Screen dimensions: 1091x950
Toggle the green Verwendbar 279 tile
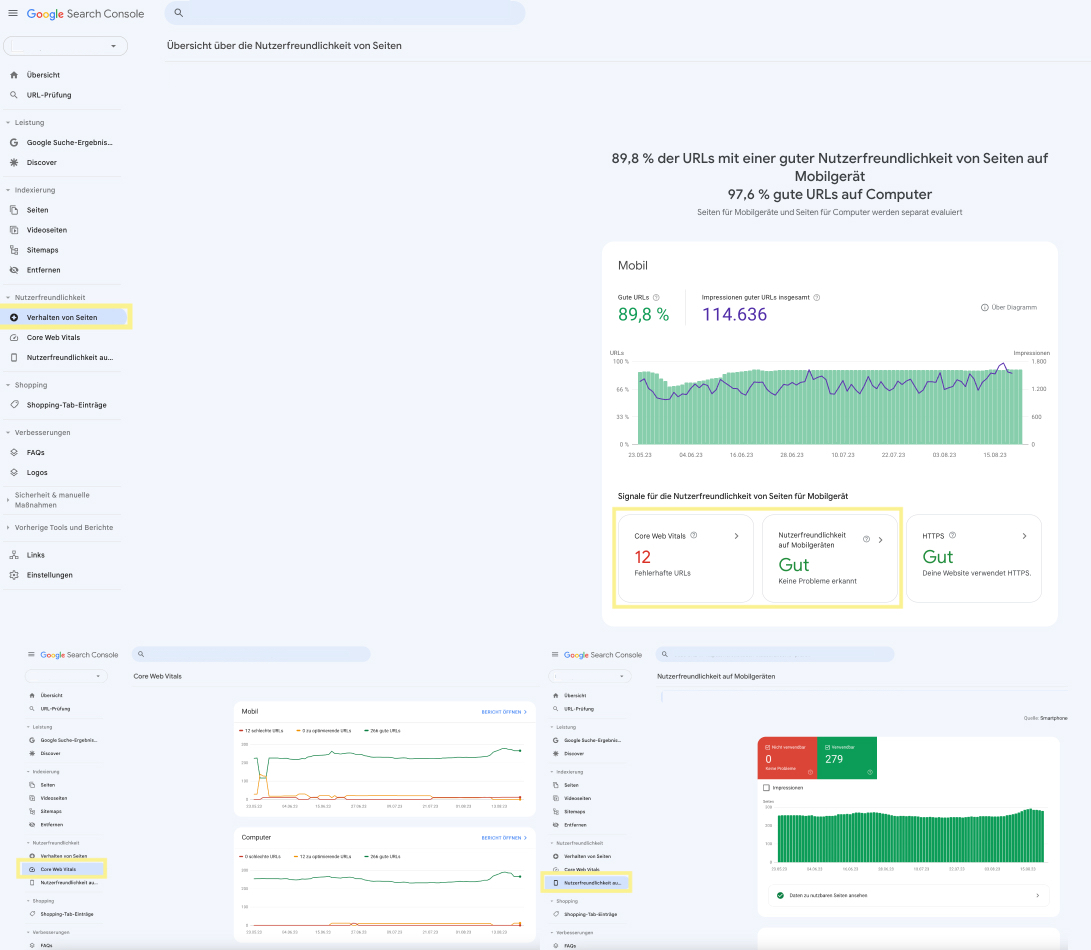click(847, 758)
